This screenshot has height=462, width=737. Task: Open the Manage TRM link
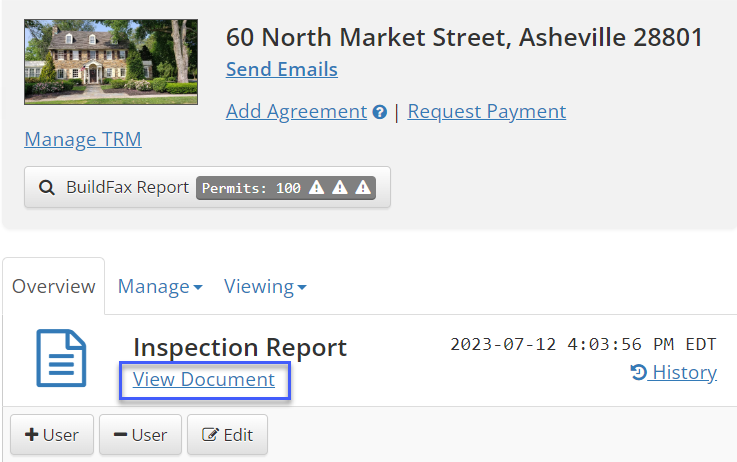tap(83, 139)
